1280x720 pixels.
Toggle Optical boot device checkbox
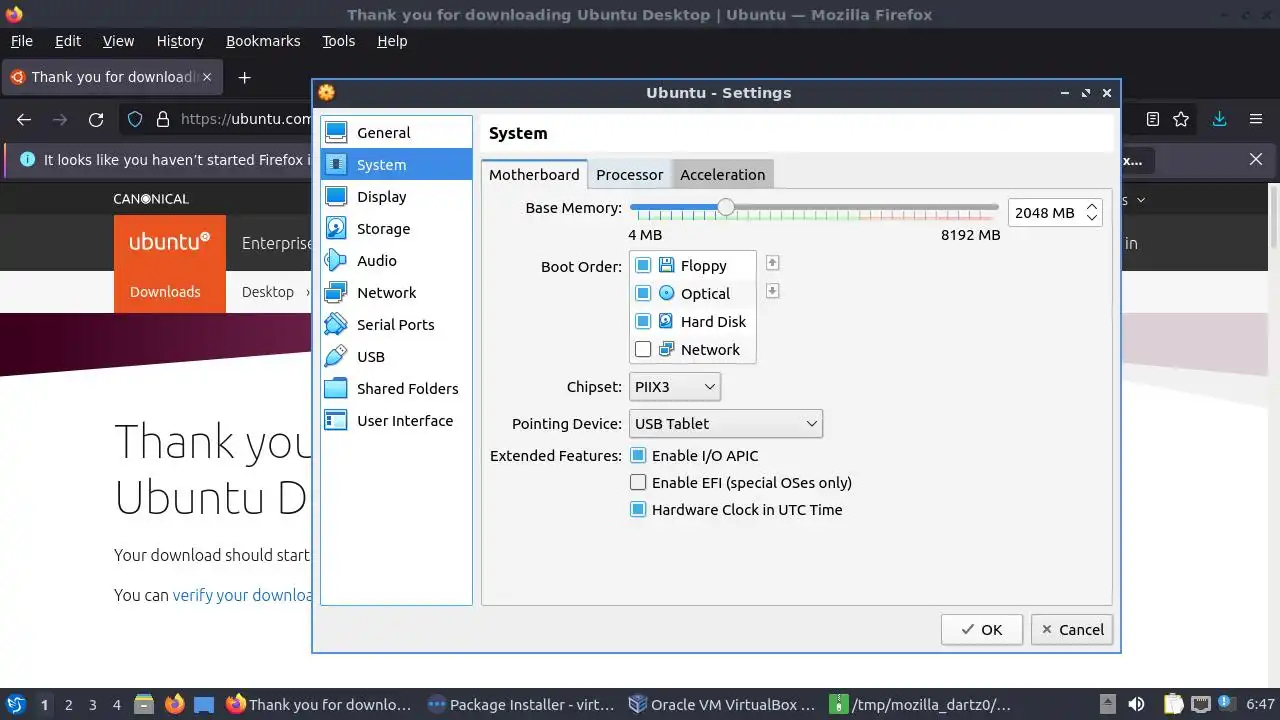[643, 293]
